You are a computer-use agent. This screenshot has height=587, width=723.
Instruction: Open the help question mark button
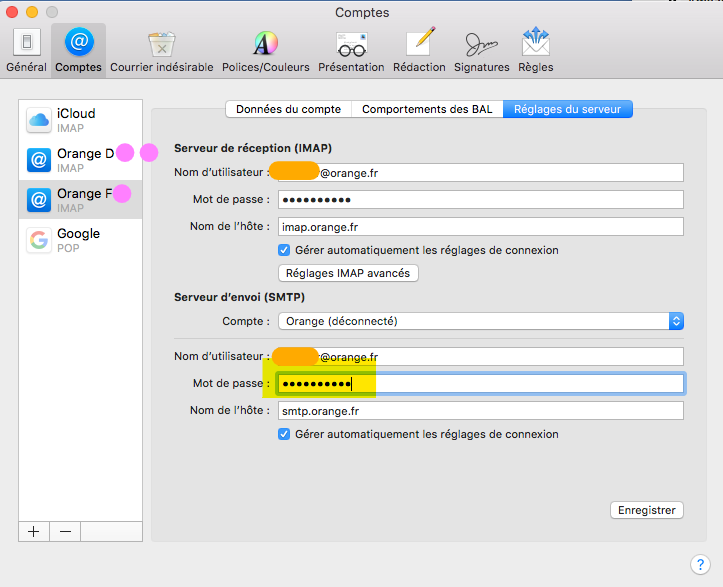700,565
